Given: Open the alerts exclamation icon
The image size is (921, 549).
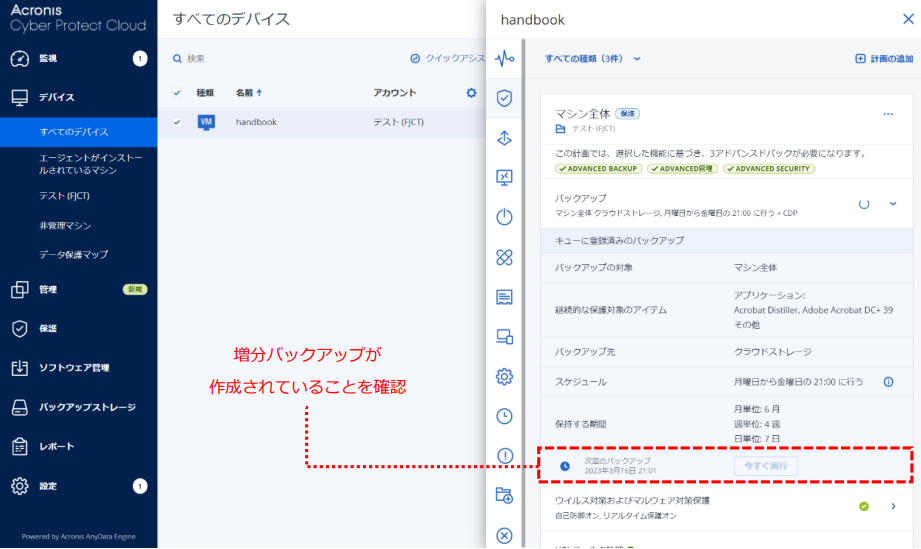Looking at the screenshot, I should tap(505, 456).
